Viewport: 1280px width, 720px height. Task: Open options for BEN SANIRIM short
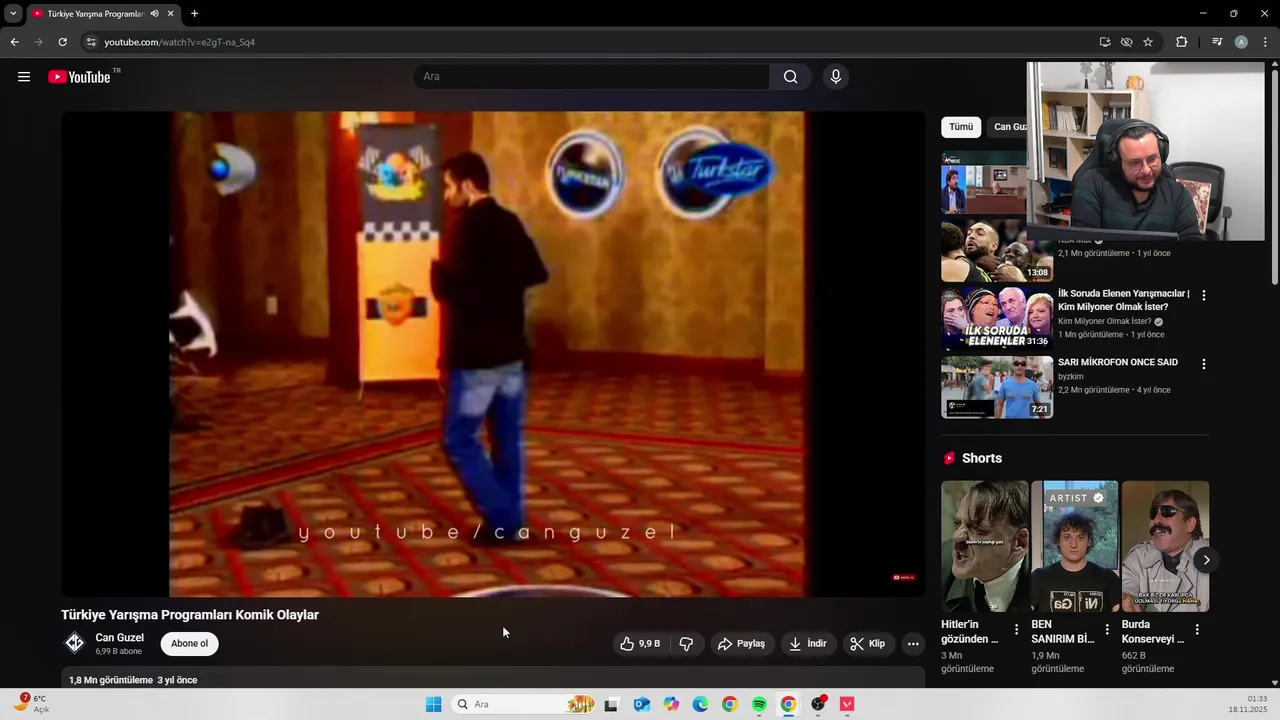point(1107,630)
